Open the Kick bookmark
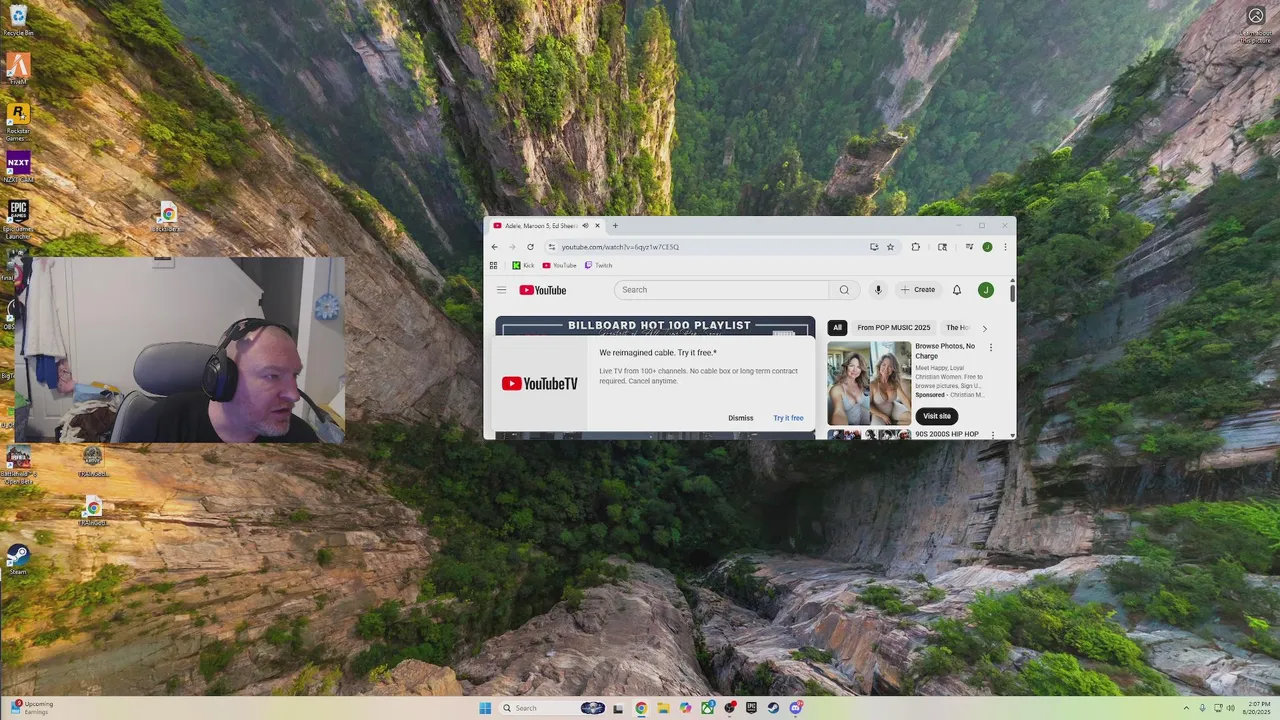1280x720 pixels. [523, 266]
